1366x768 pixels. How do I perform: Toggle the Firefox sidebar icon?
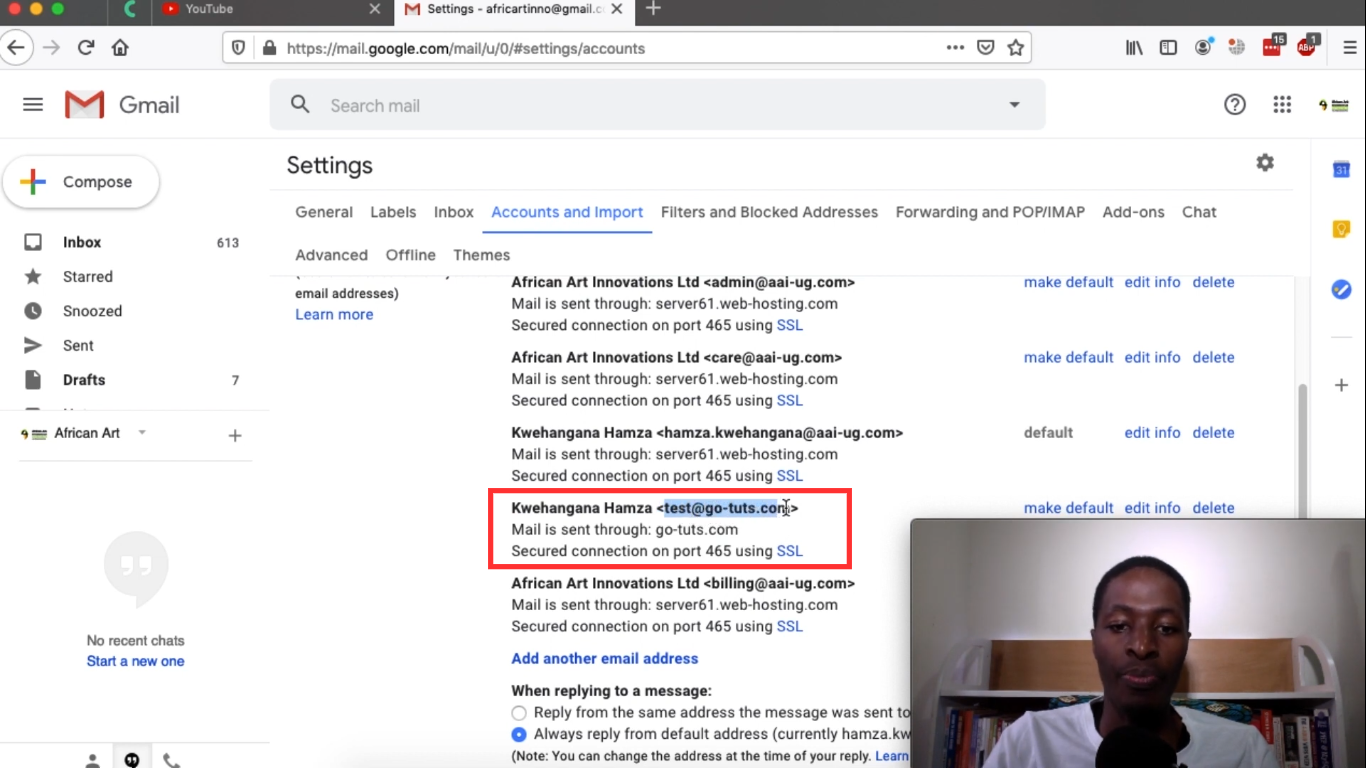click(1168, 48)
